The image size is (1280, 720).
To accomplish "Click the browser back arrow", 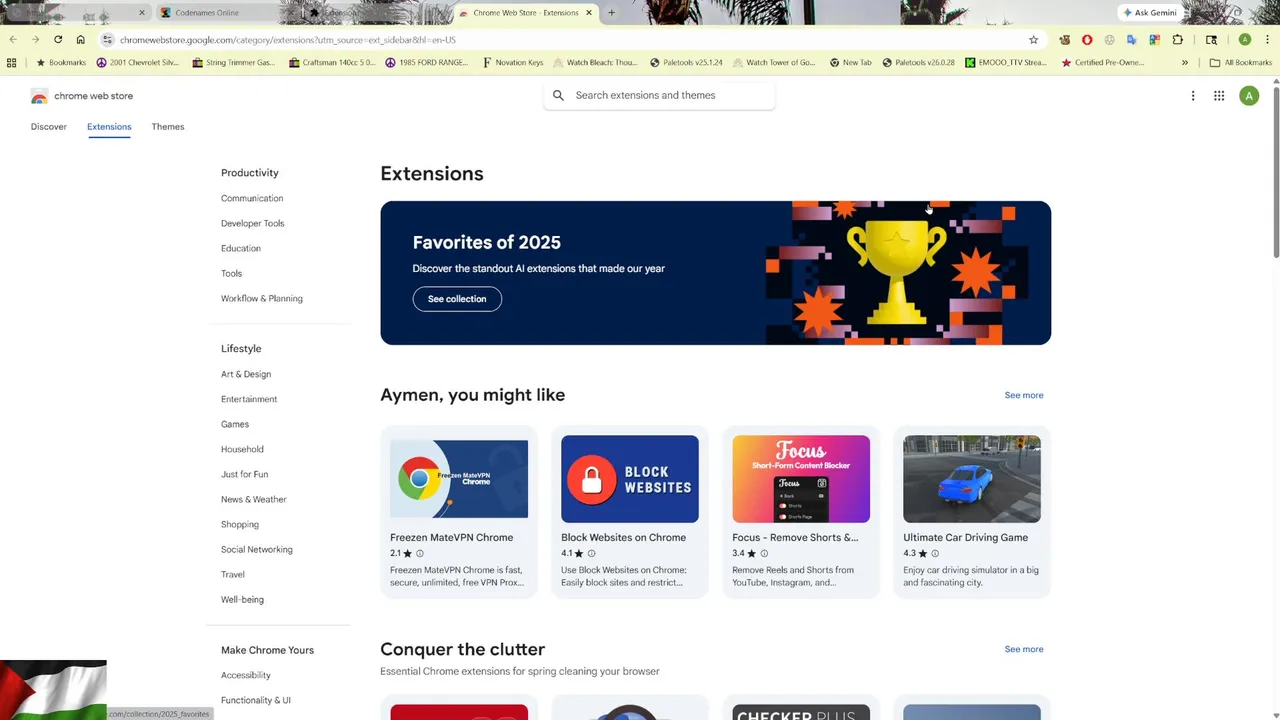I will (x=13, y=40).
